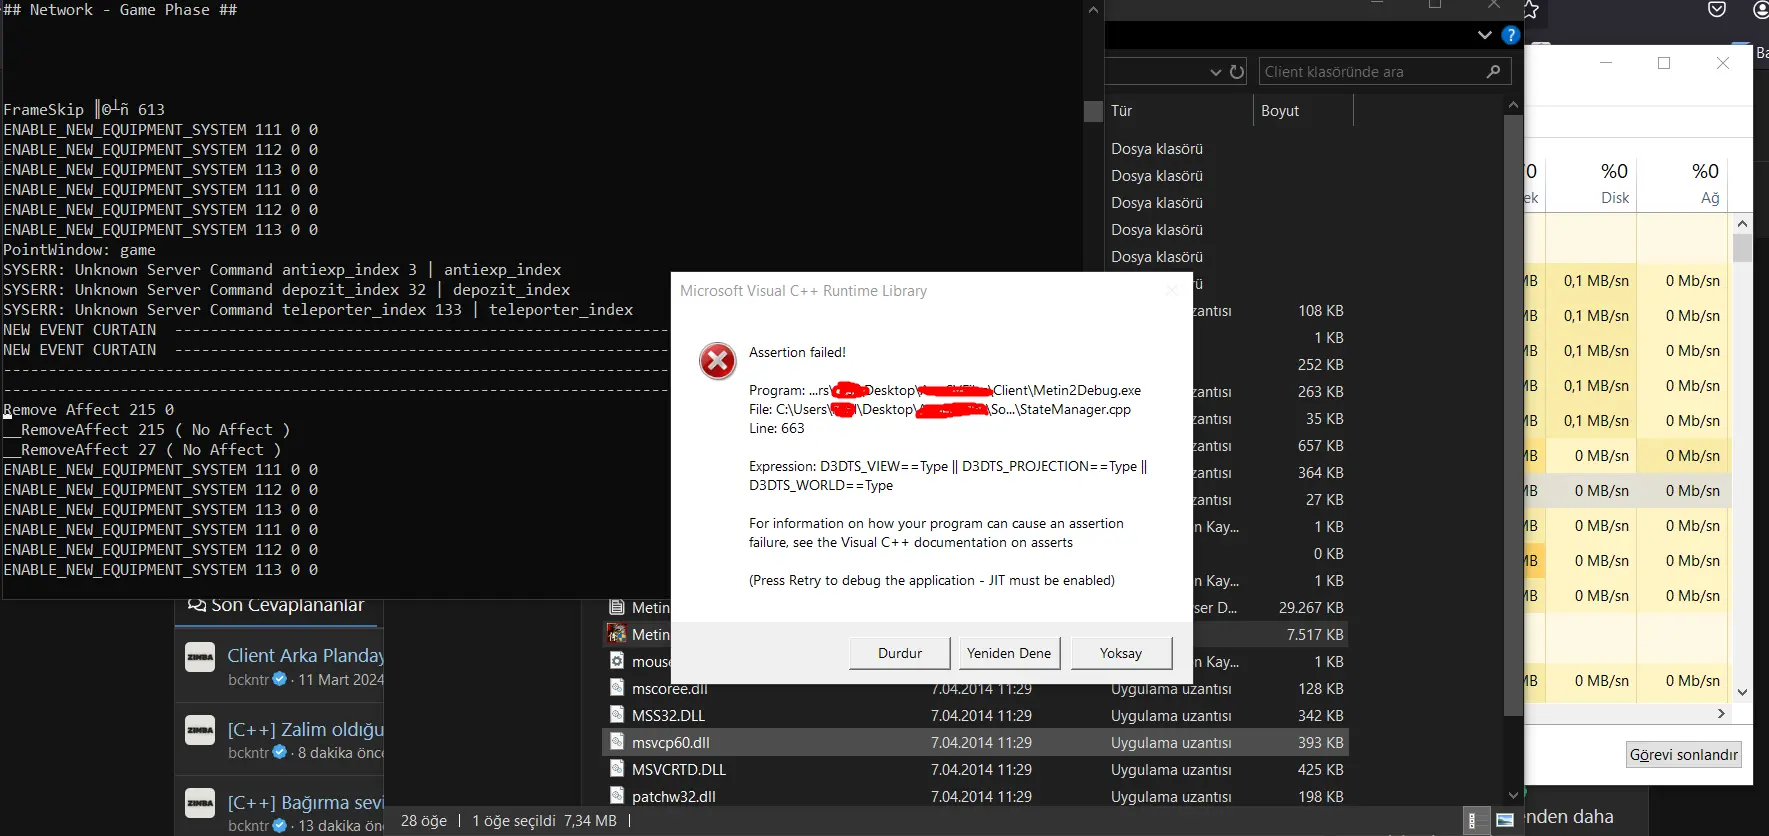The width and height of the screenshot is (1769, 836).
Task: Click the patchw32.dll file icon
Action: coord(618,797)
